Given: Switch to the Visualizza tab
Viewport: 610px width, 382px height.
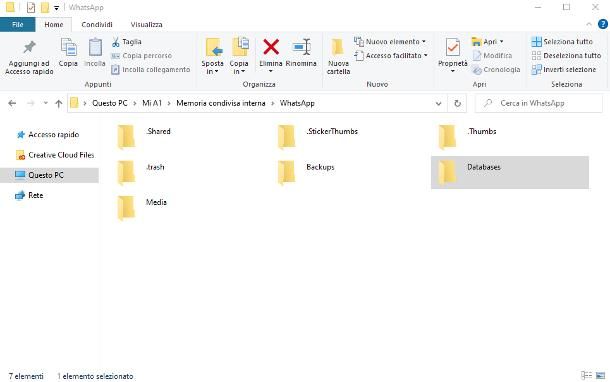Looking at the screenshot, I should coord(146,25).
